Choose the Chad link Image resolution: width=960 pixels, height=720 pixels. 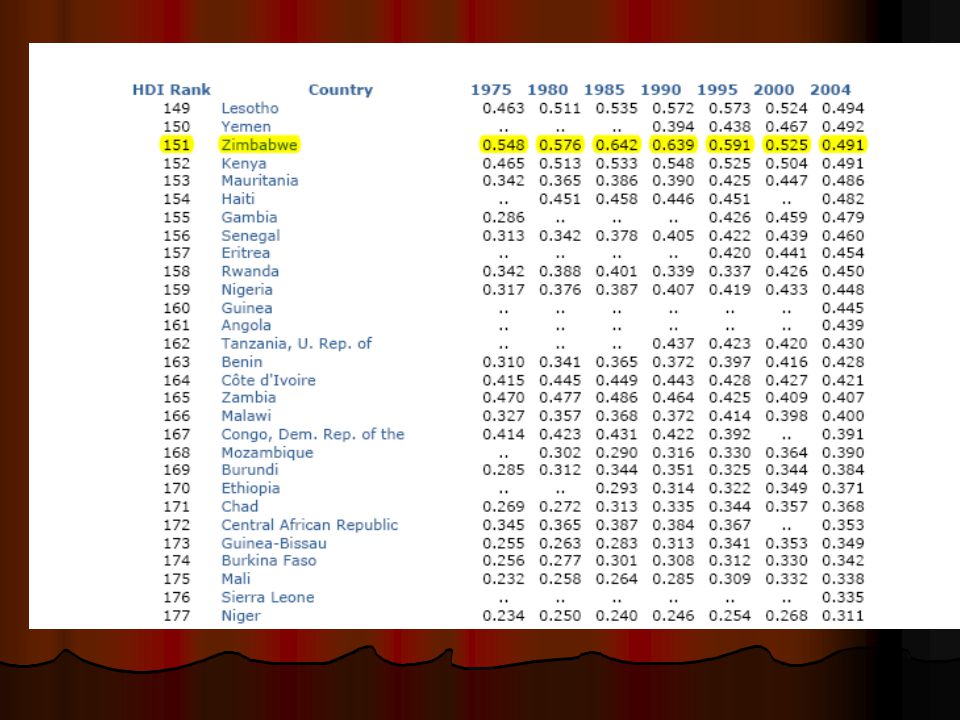tap(239, 506)
